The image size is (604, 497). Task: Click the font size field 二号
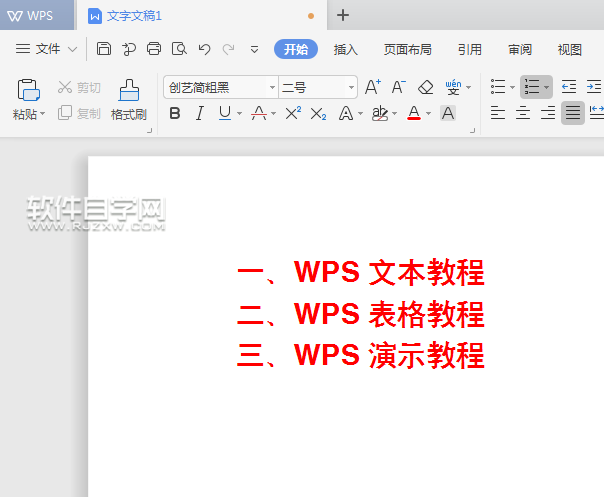[312, 87]
